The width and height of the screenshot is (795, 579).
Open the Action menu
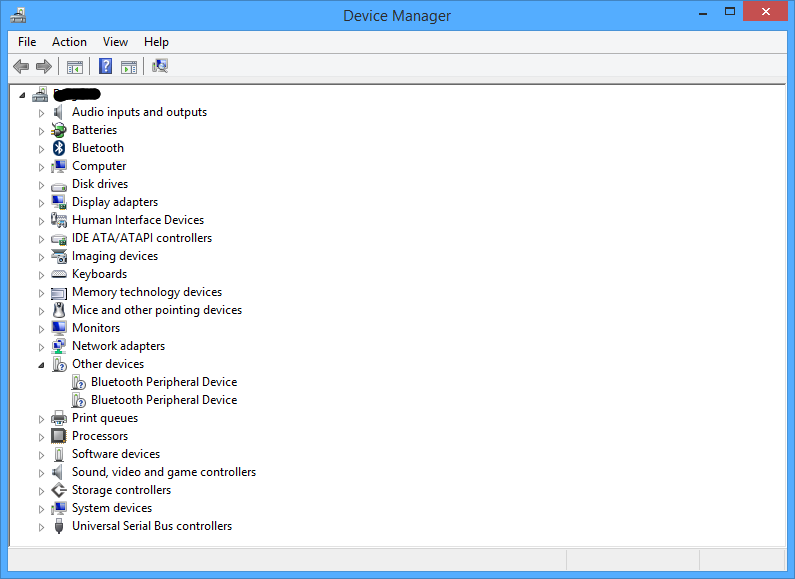coord(69,42)
